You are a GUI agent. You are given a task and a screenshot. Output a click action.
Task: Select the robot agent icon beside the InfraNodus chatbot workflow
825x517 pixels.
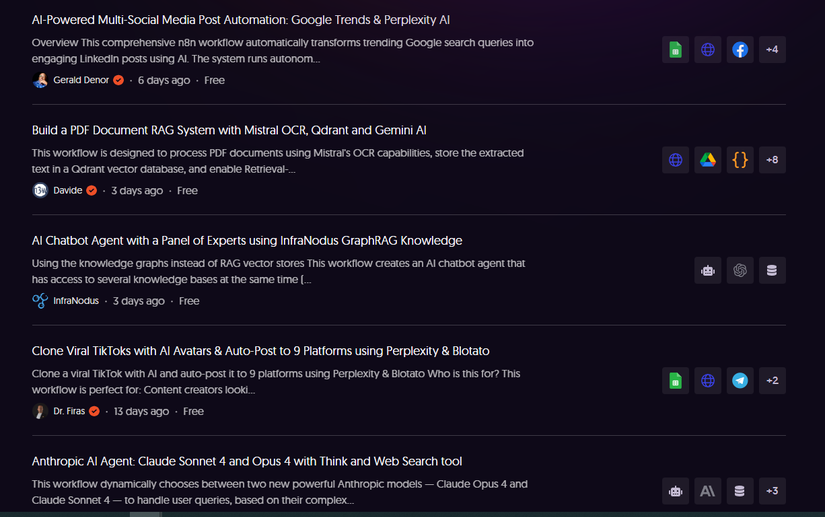point(708,270)
